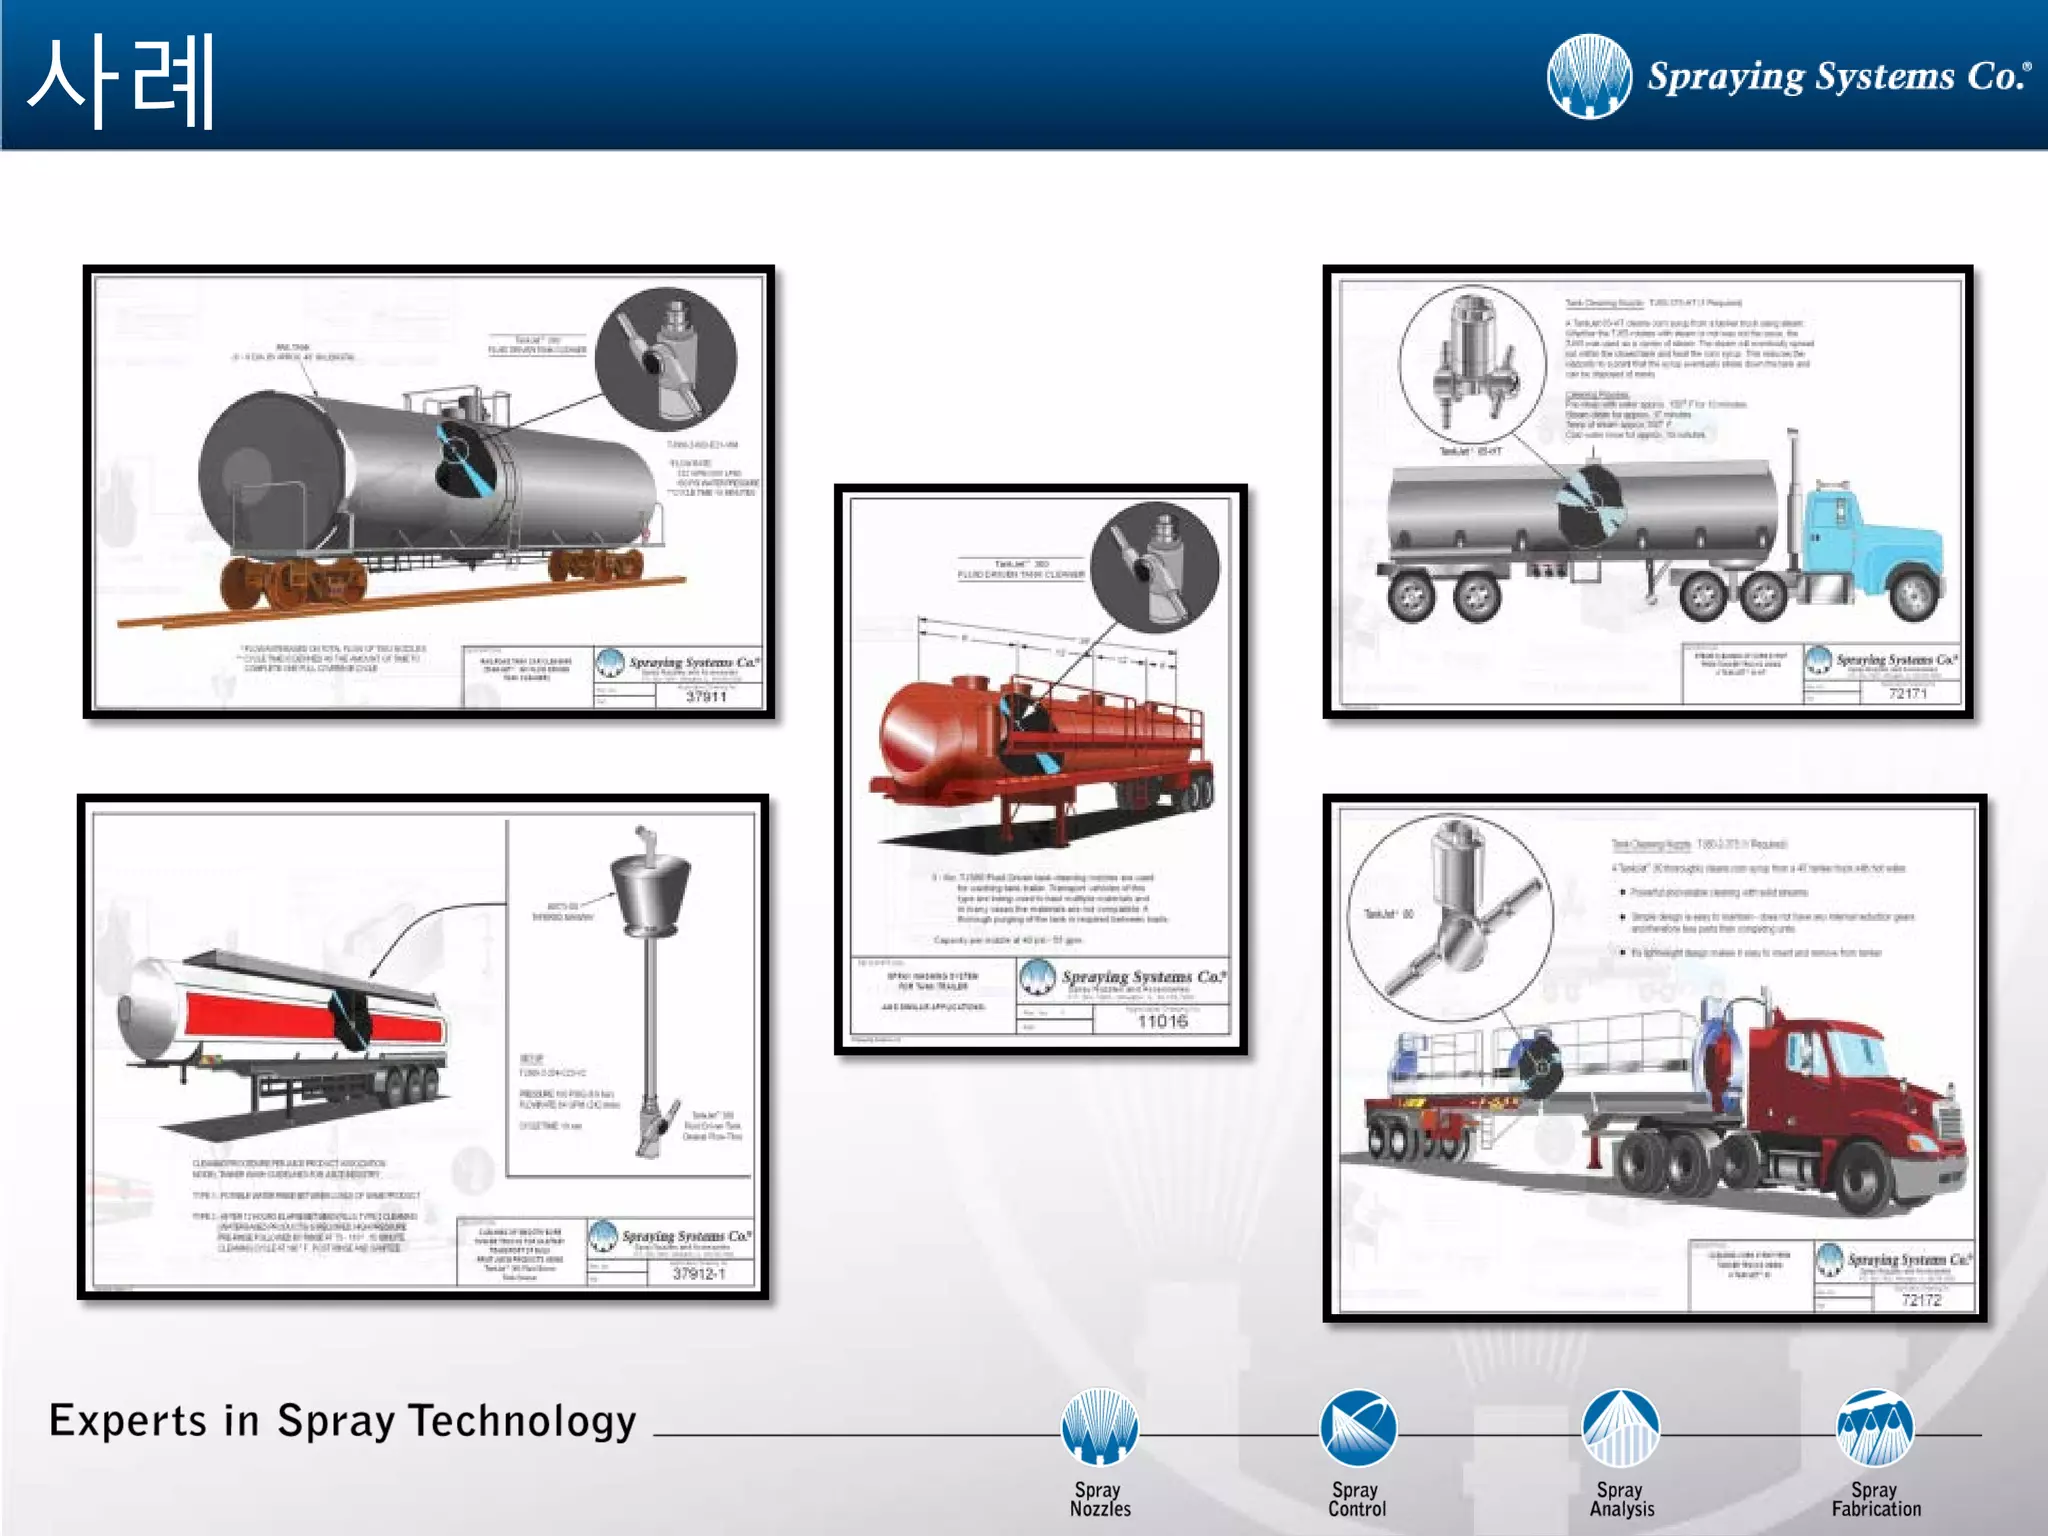The image size is (2048, 1536).
Task: Click the TankJet 80 nozzle inset circle
Action: coord(1449,915)
